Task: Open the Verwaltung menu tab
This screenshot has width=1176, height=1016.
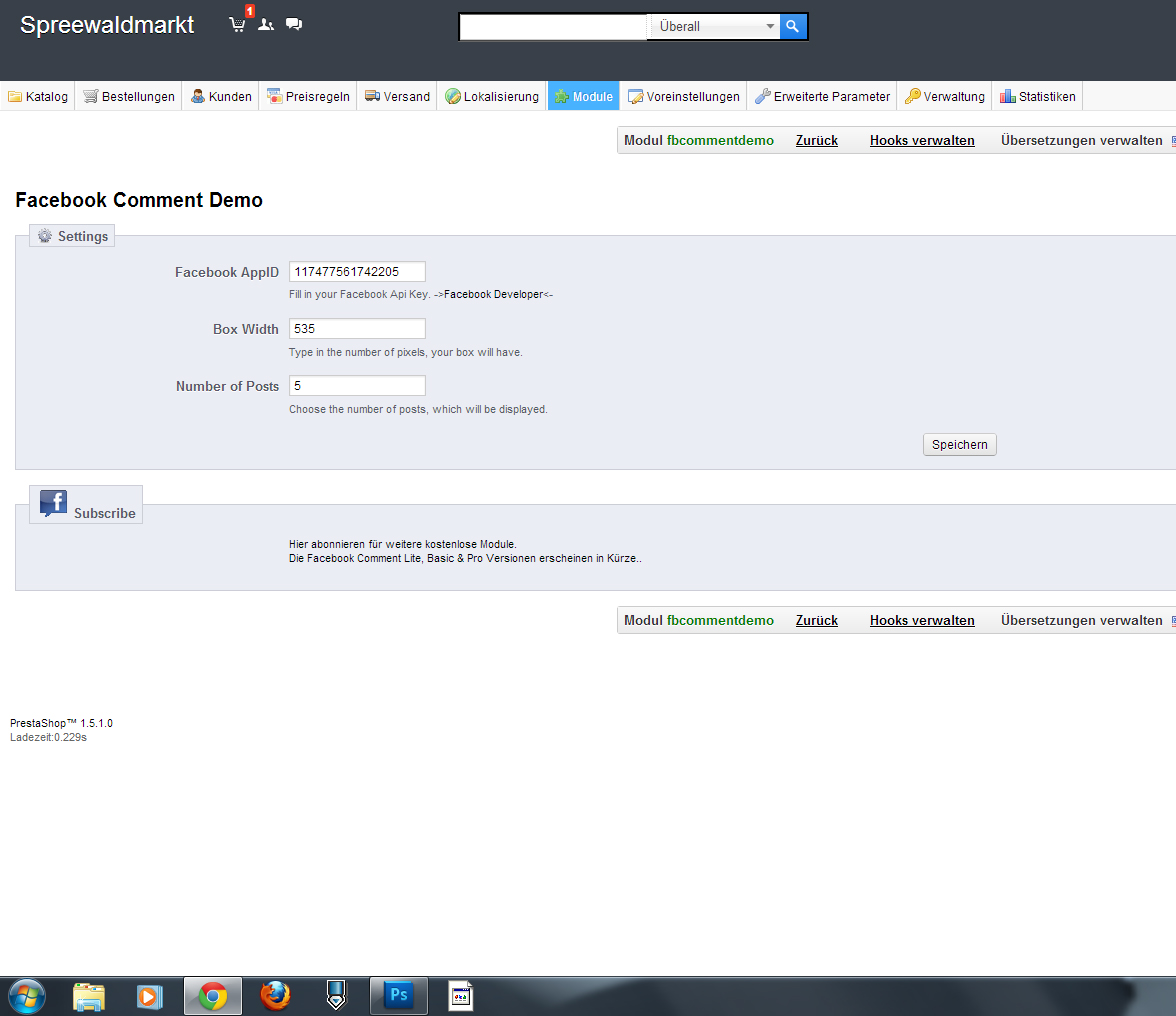Action: (x=944, y=96)
